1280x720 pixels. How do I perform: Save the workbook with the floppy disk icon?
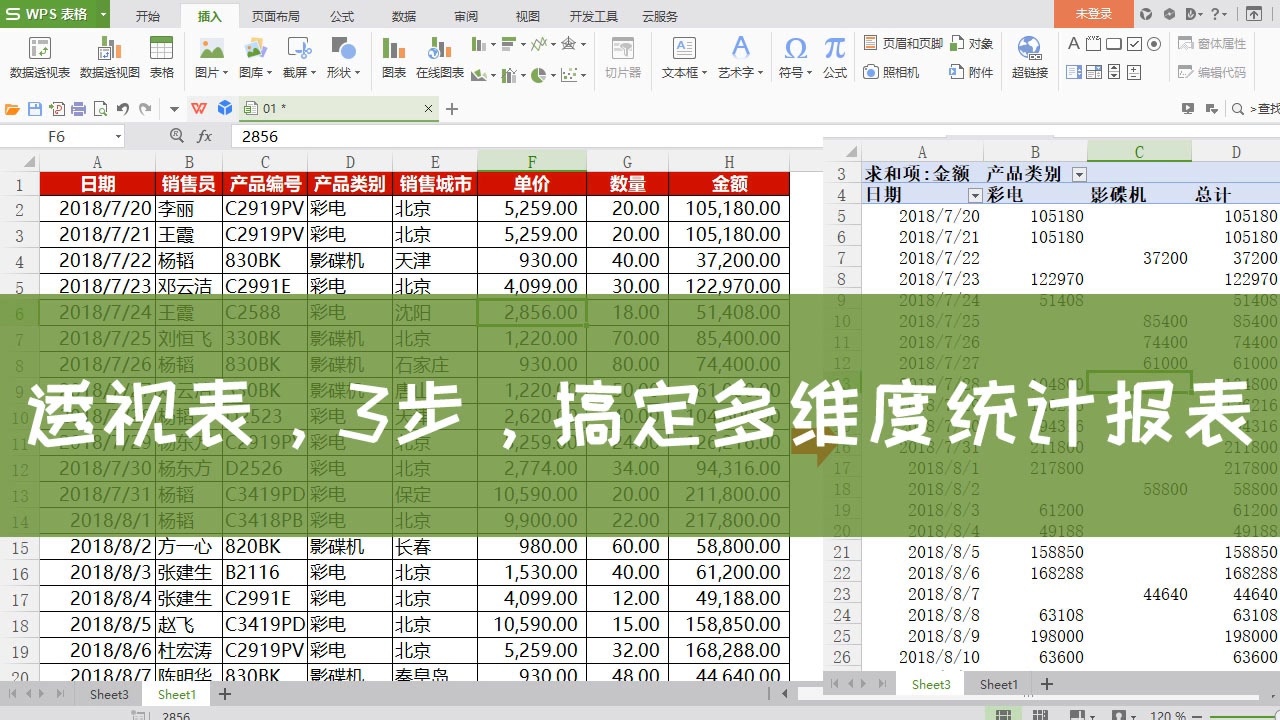click(35, 109)
